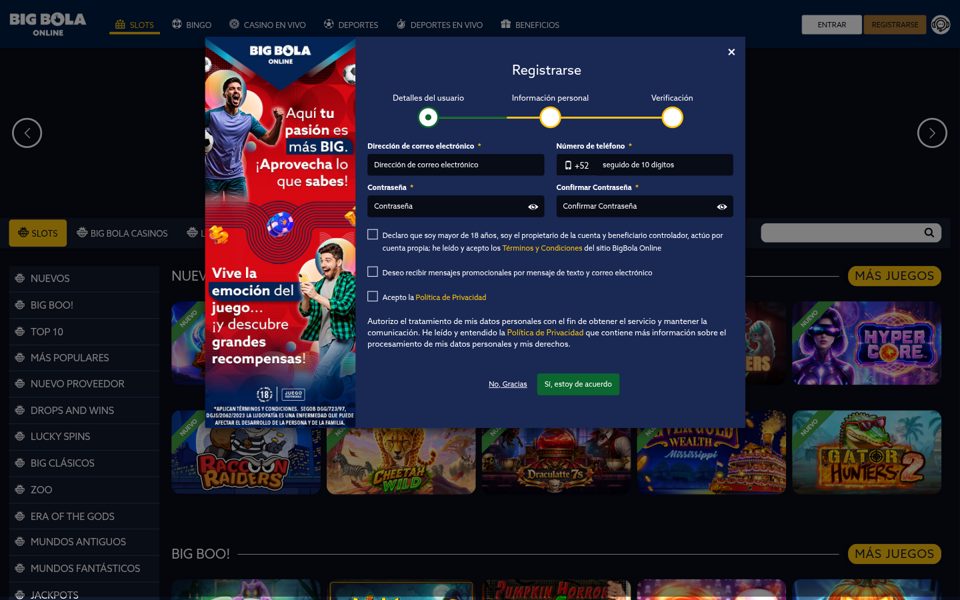Open Drops and Wins sidebar category

tap(84, 410)
